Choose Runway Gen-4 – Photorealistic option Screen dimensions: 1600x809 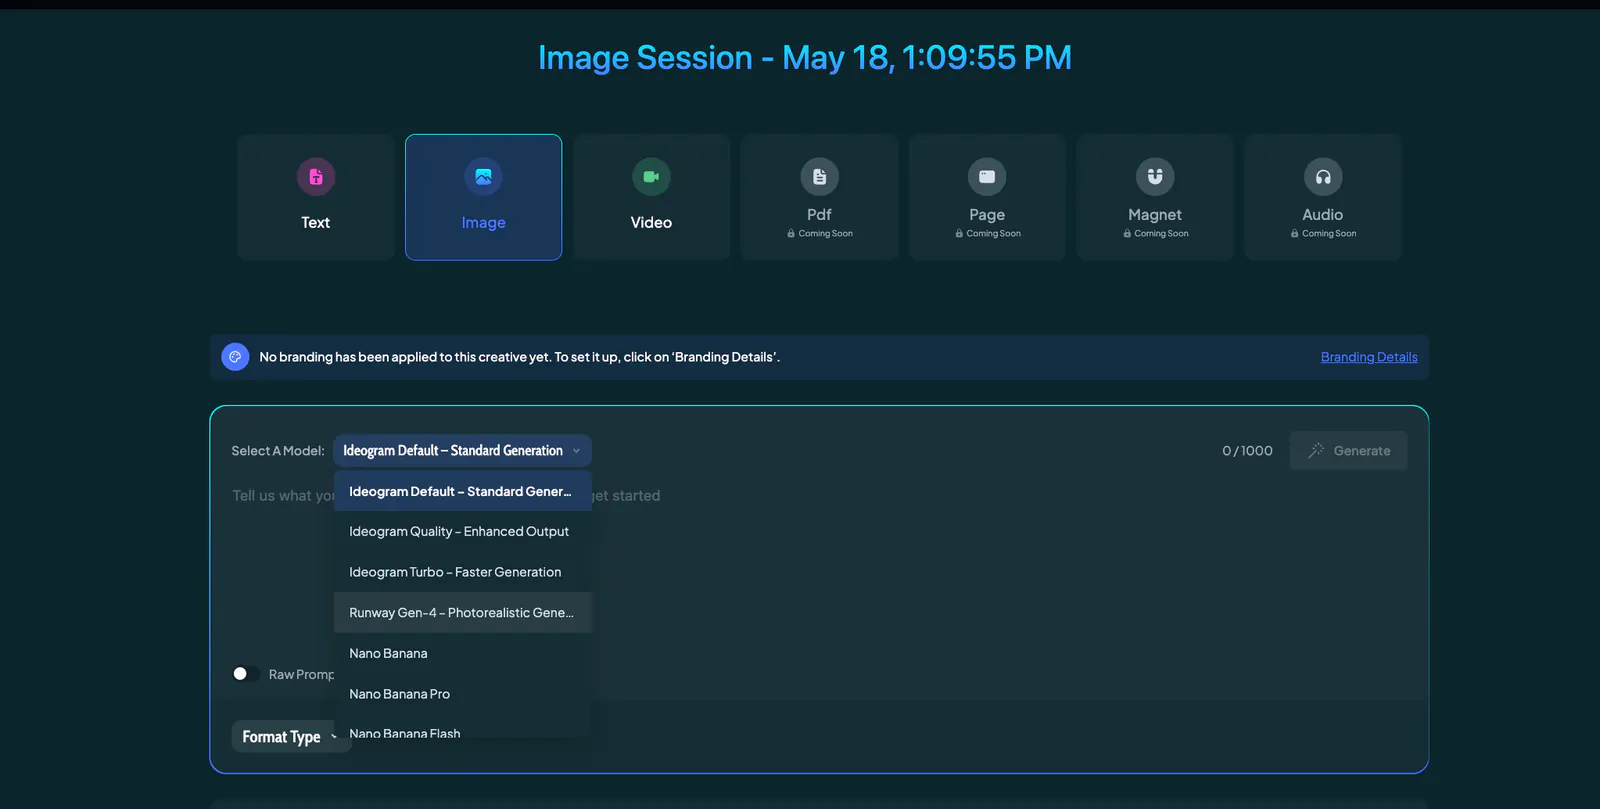click(x=463, y=613)
